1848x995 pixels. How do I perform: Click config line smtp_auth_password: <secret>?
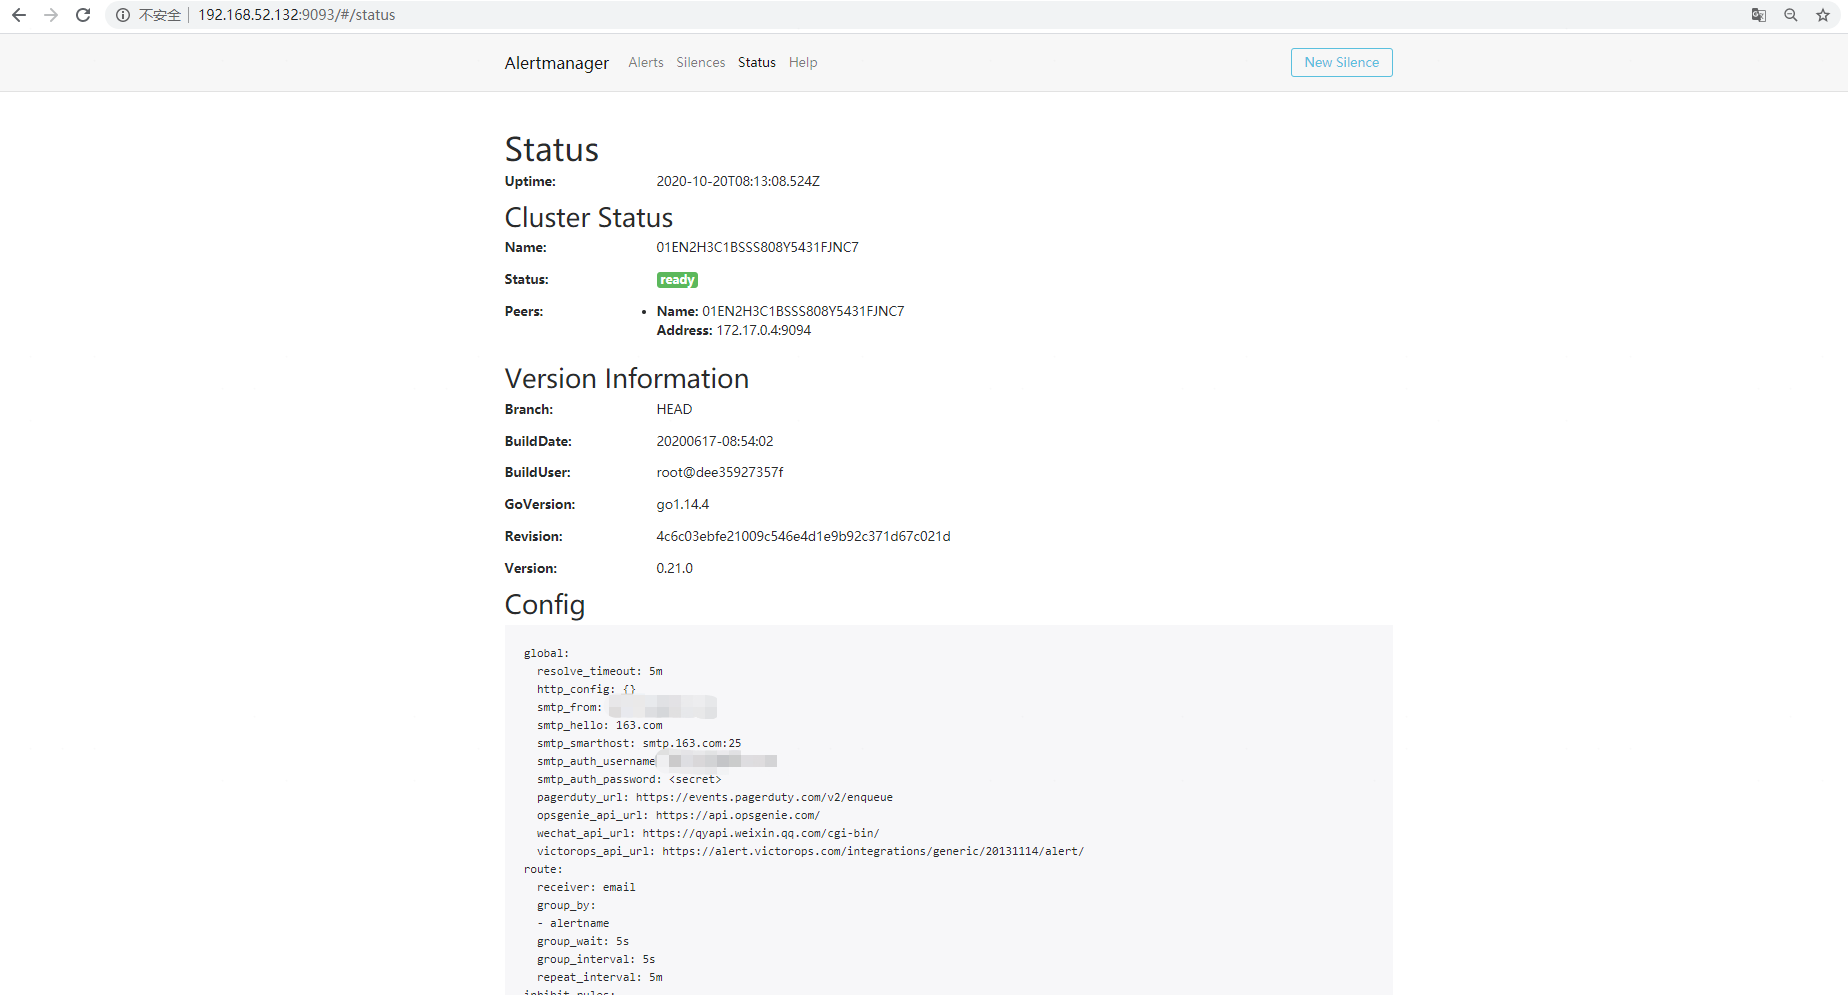point(629,779)
